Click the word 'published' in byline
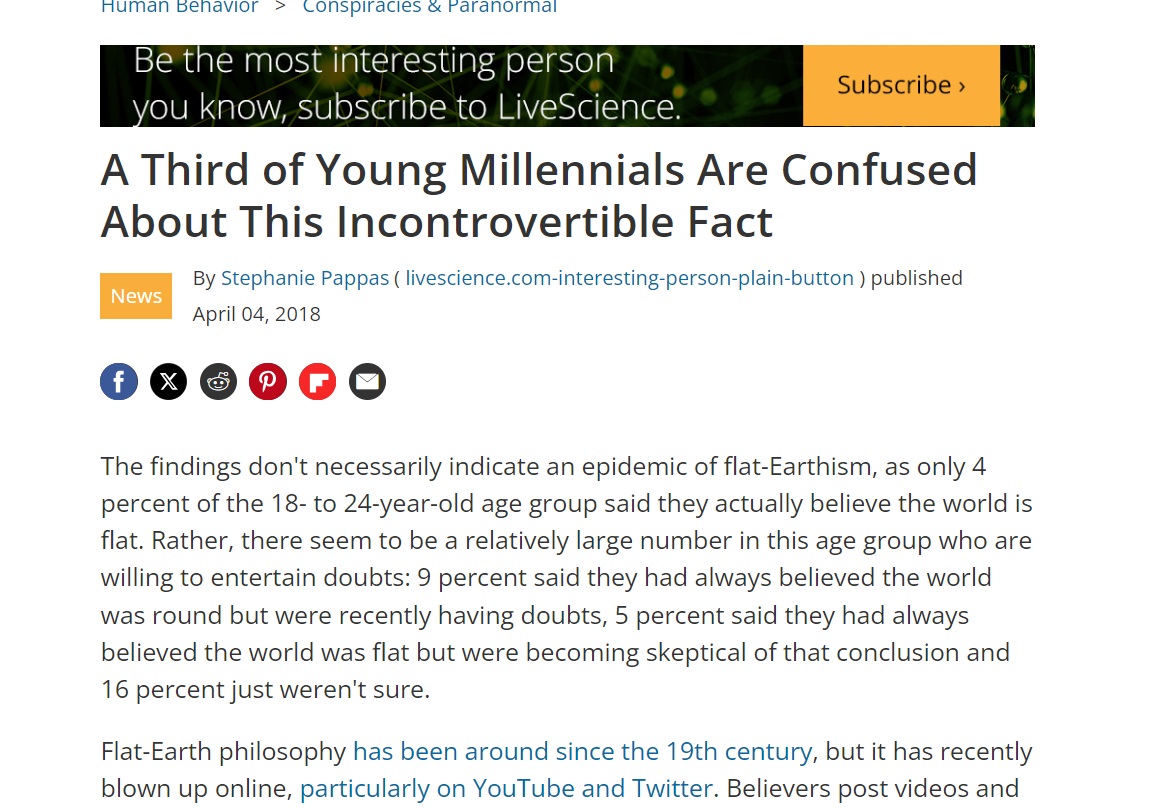The height and width of the screenshot is (808, 1152). pos(916,278)
